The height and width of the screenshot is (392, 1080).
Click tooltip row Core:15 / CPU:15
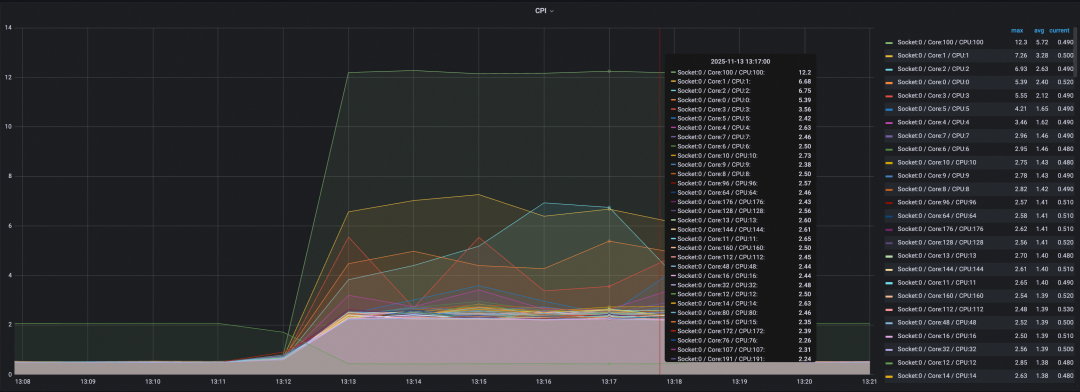[x=740, y=322]
